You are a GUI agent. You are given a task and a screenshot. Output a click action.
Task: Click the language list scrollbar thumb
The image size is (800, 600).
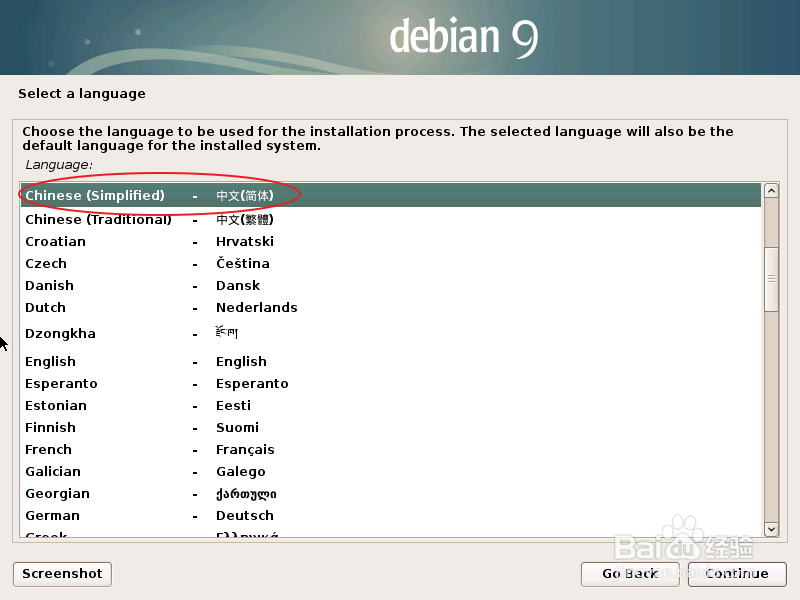[x=771, y=279]
